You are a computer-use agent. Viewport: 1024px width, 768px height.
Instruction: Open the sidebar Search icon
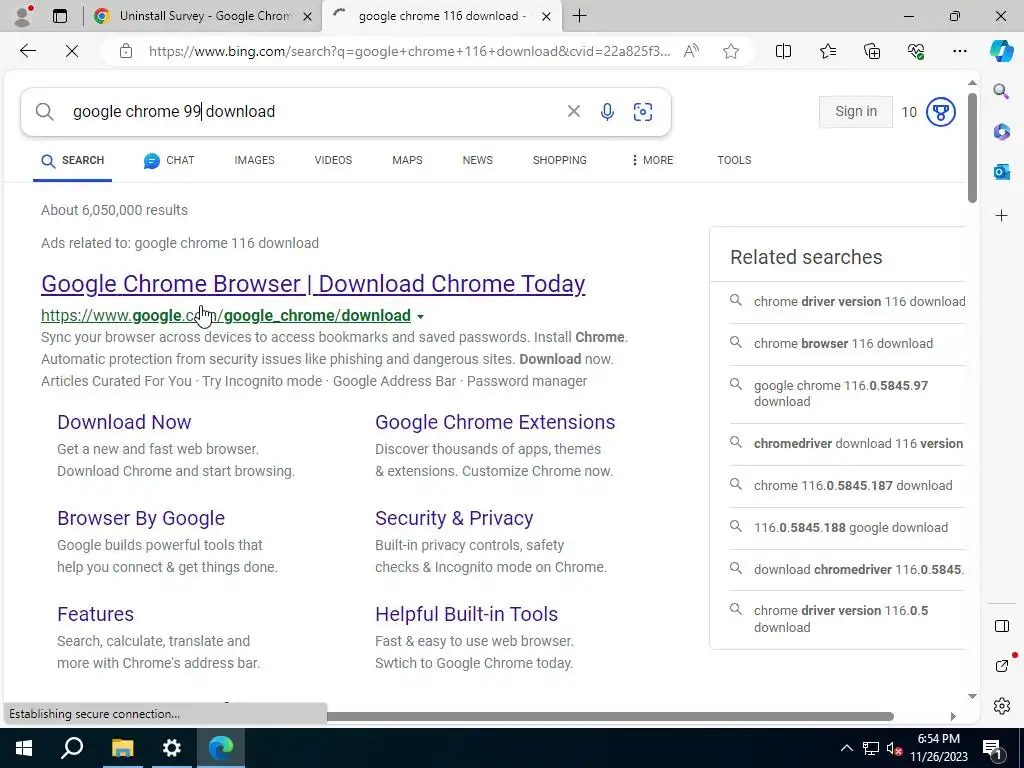point(1001,91)
